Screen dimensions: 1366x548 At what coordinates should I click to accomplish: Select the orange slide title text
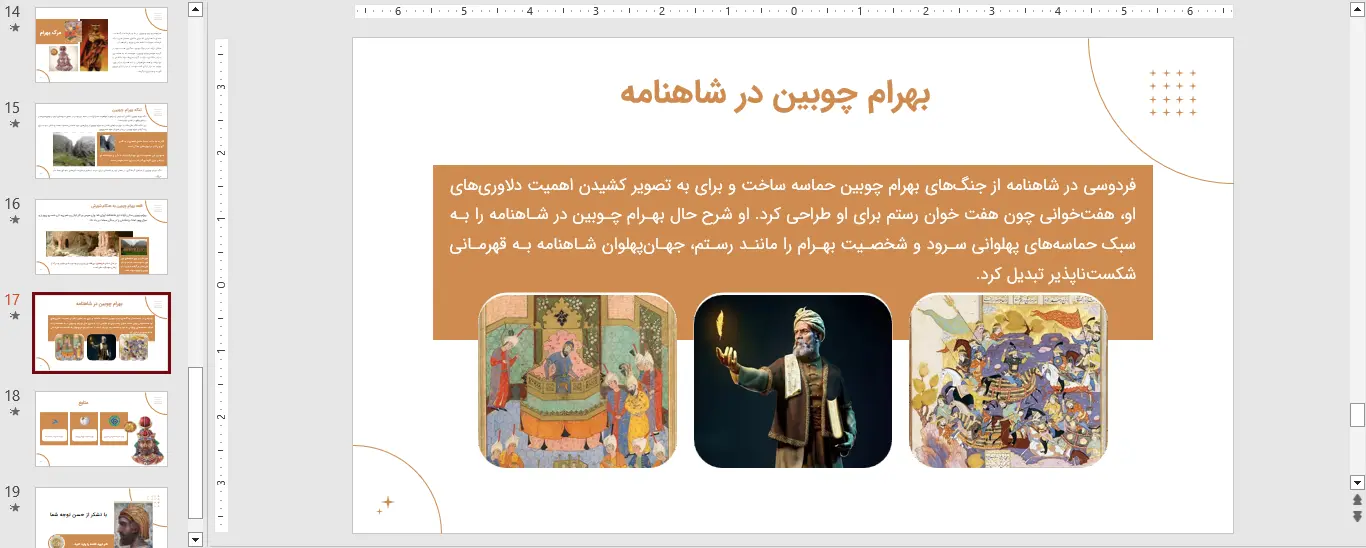775,94
